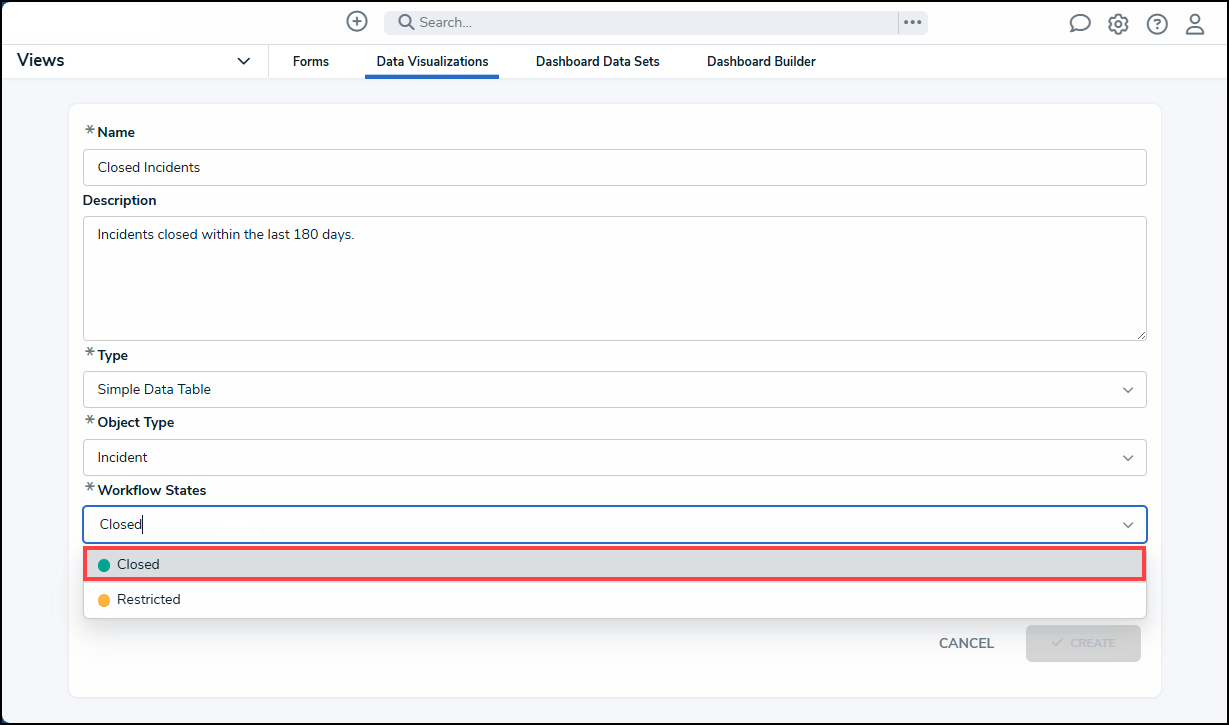Click the Workflow States input with Closed
This screenshot has height=725, width=1229.
tap(614, 524)
